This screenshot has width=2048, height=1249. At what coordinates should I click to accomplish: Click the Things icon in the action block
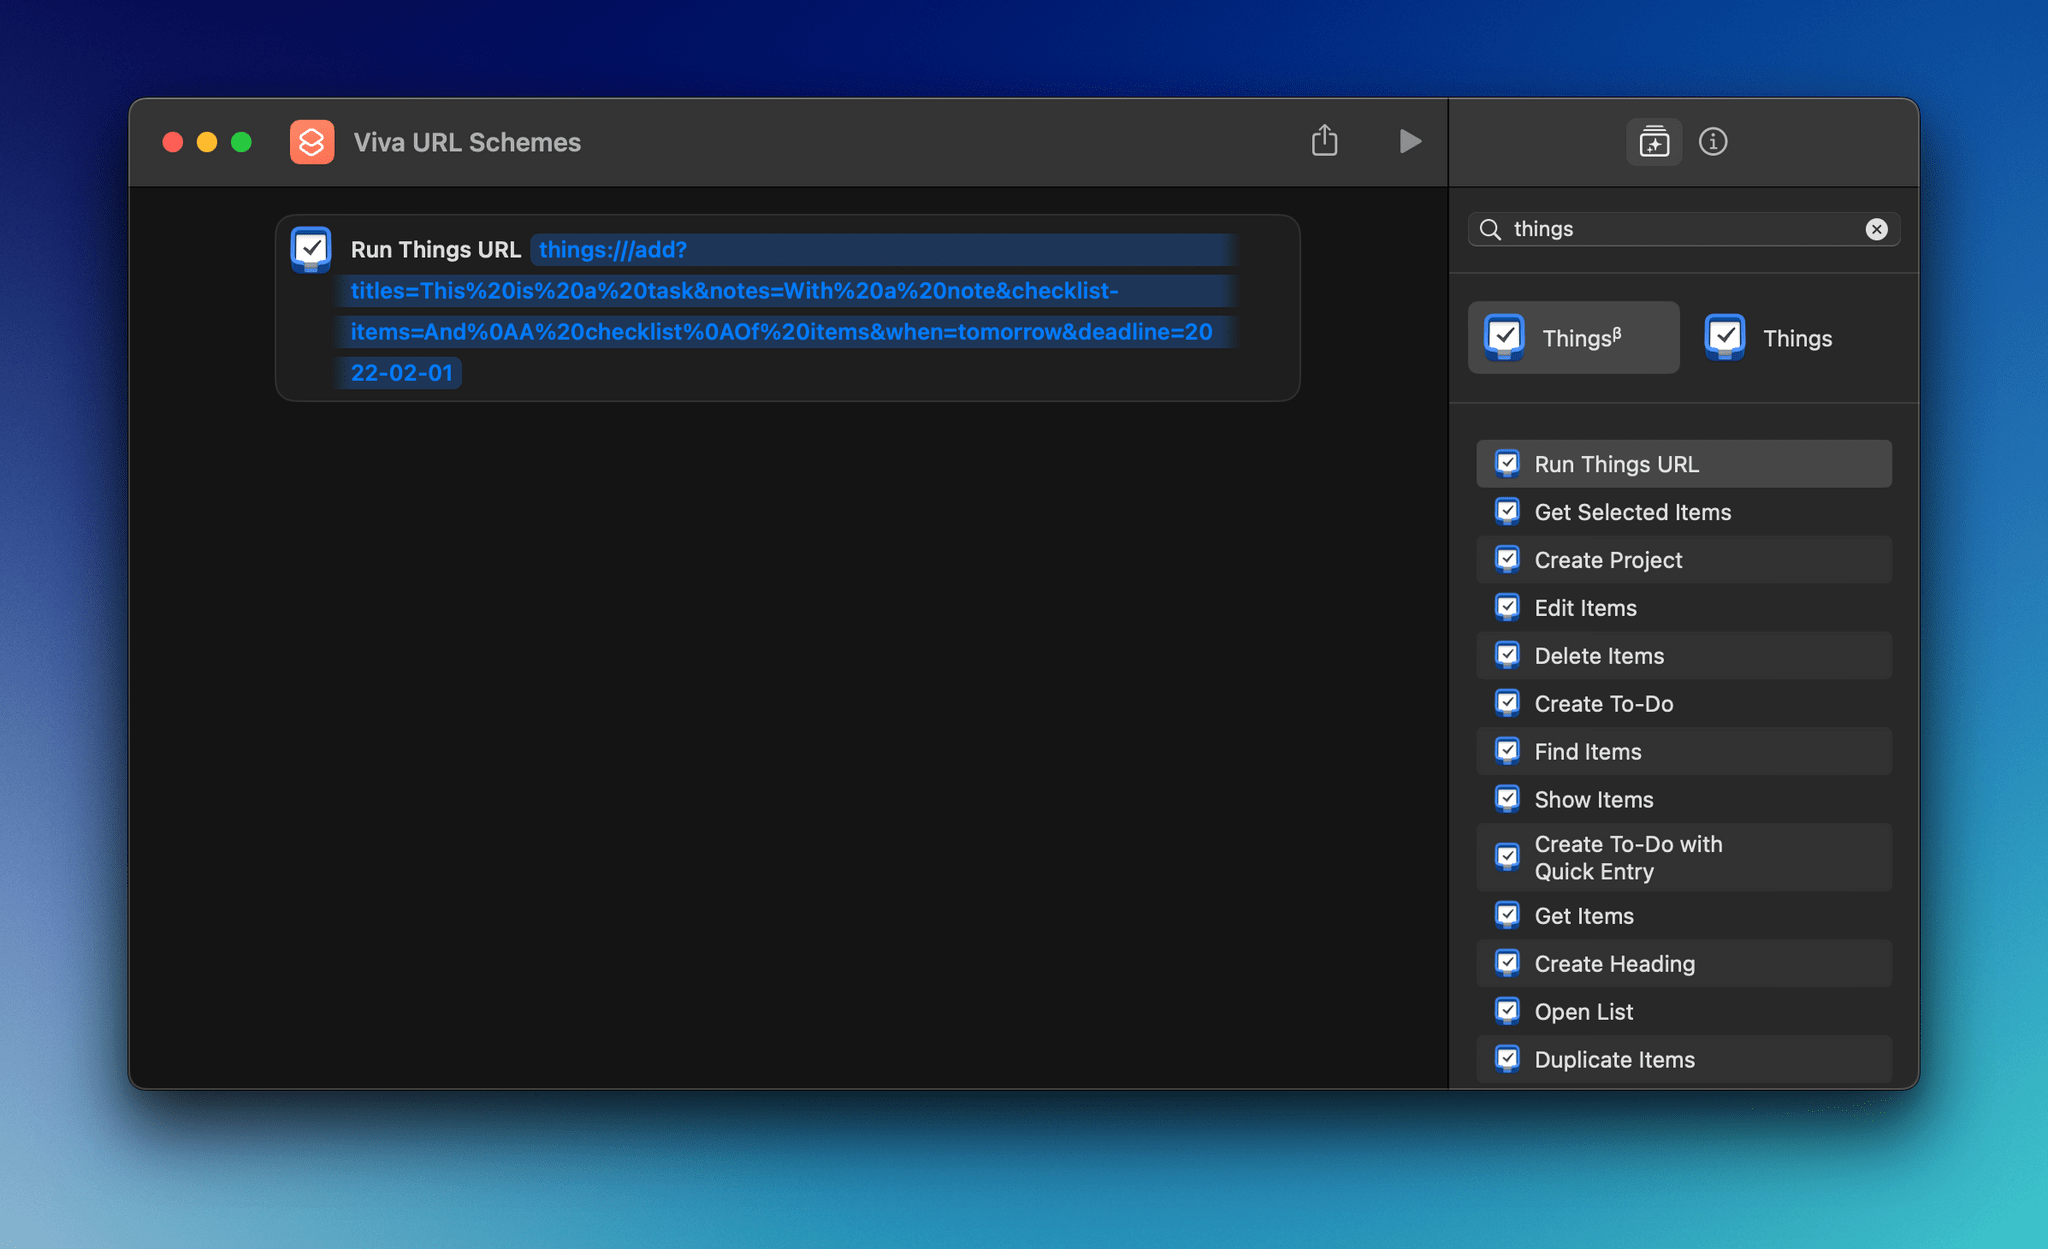pos(311,249)
